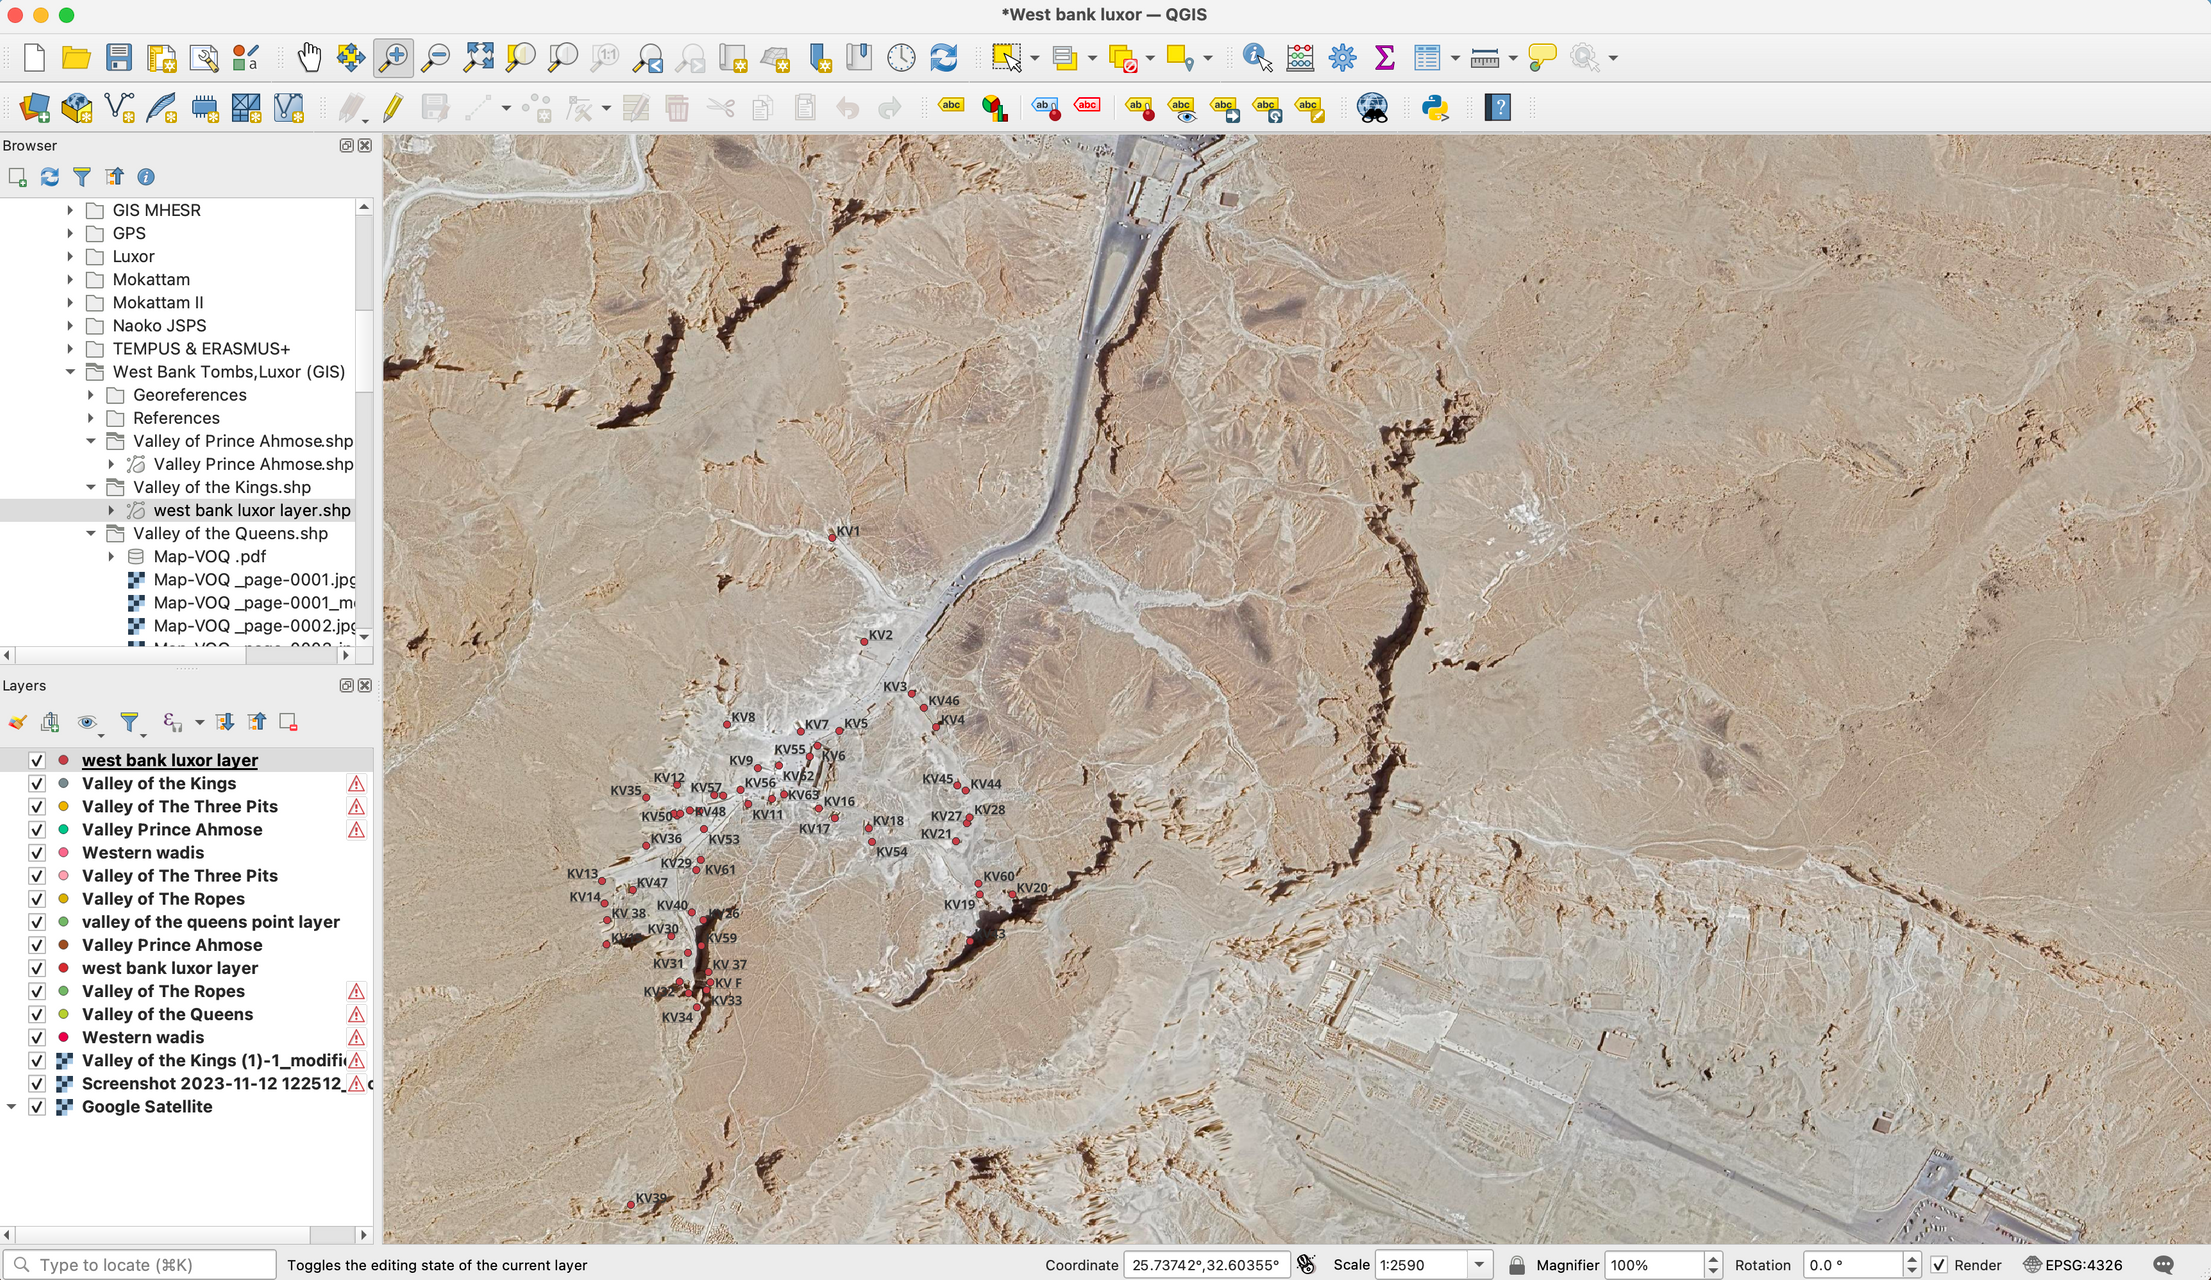Expand the Georeferences folder
2211x1280 pixels.
click(91, 395)
